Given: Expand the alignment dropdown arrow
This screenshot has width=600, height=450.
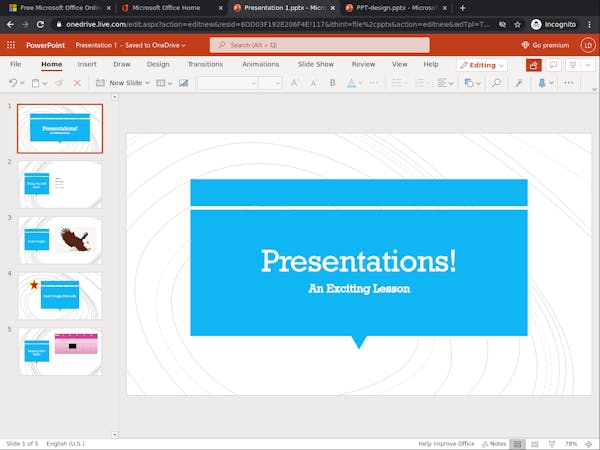Looking at the screenshot, I should click(x=451, y=83).
